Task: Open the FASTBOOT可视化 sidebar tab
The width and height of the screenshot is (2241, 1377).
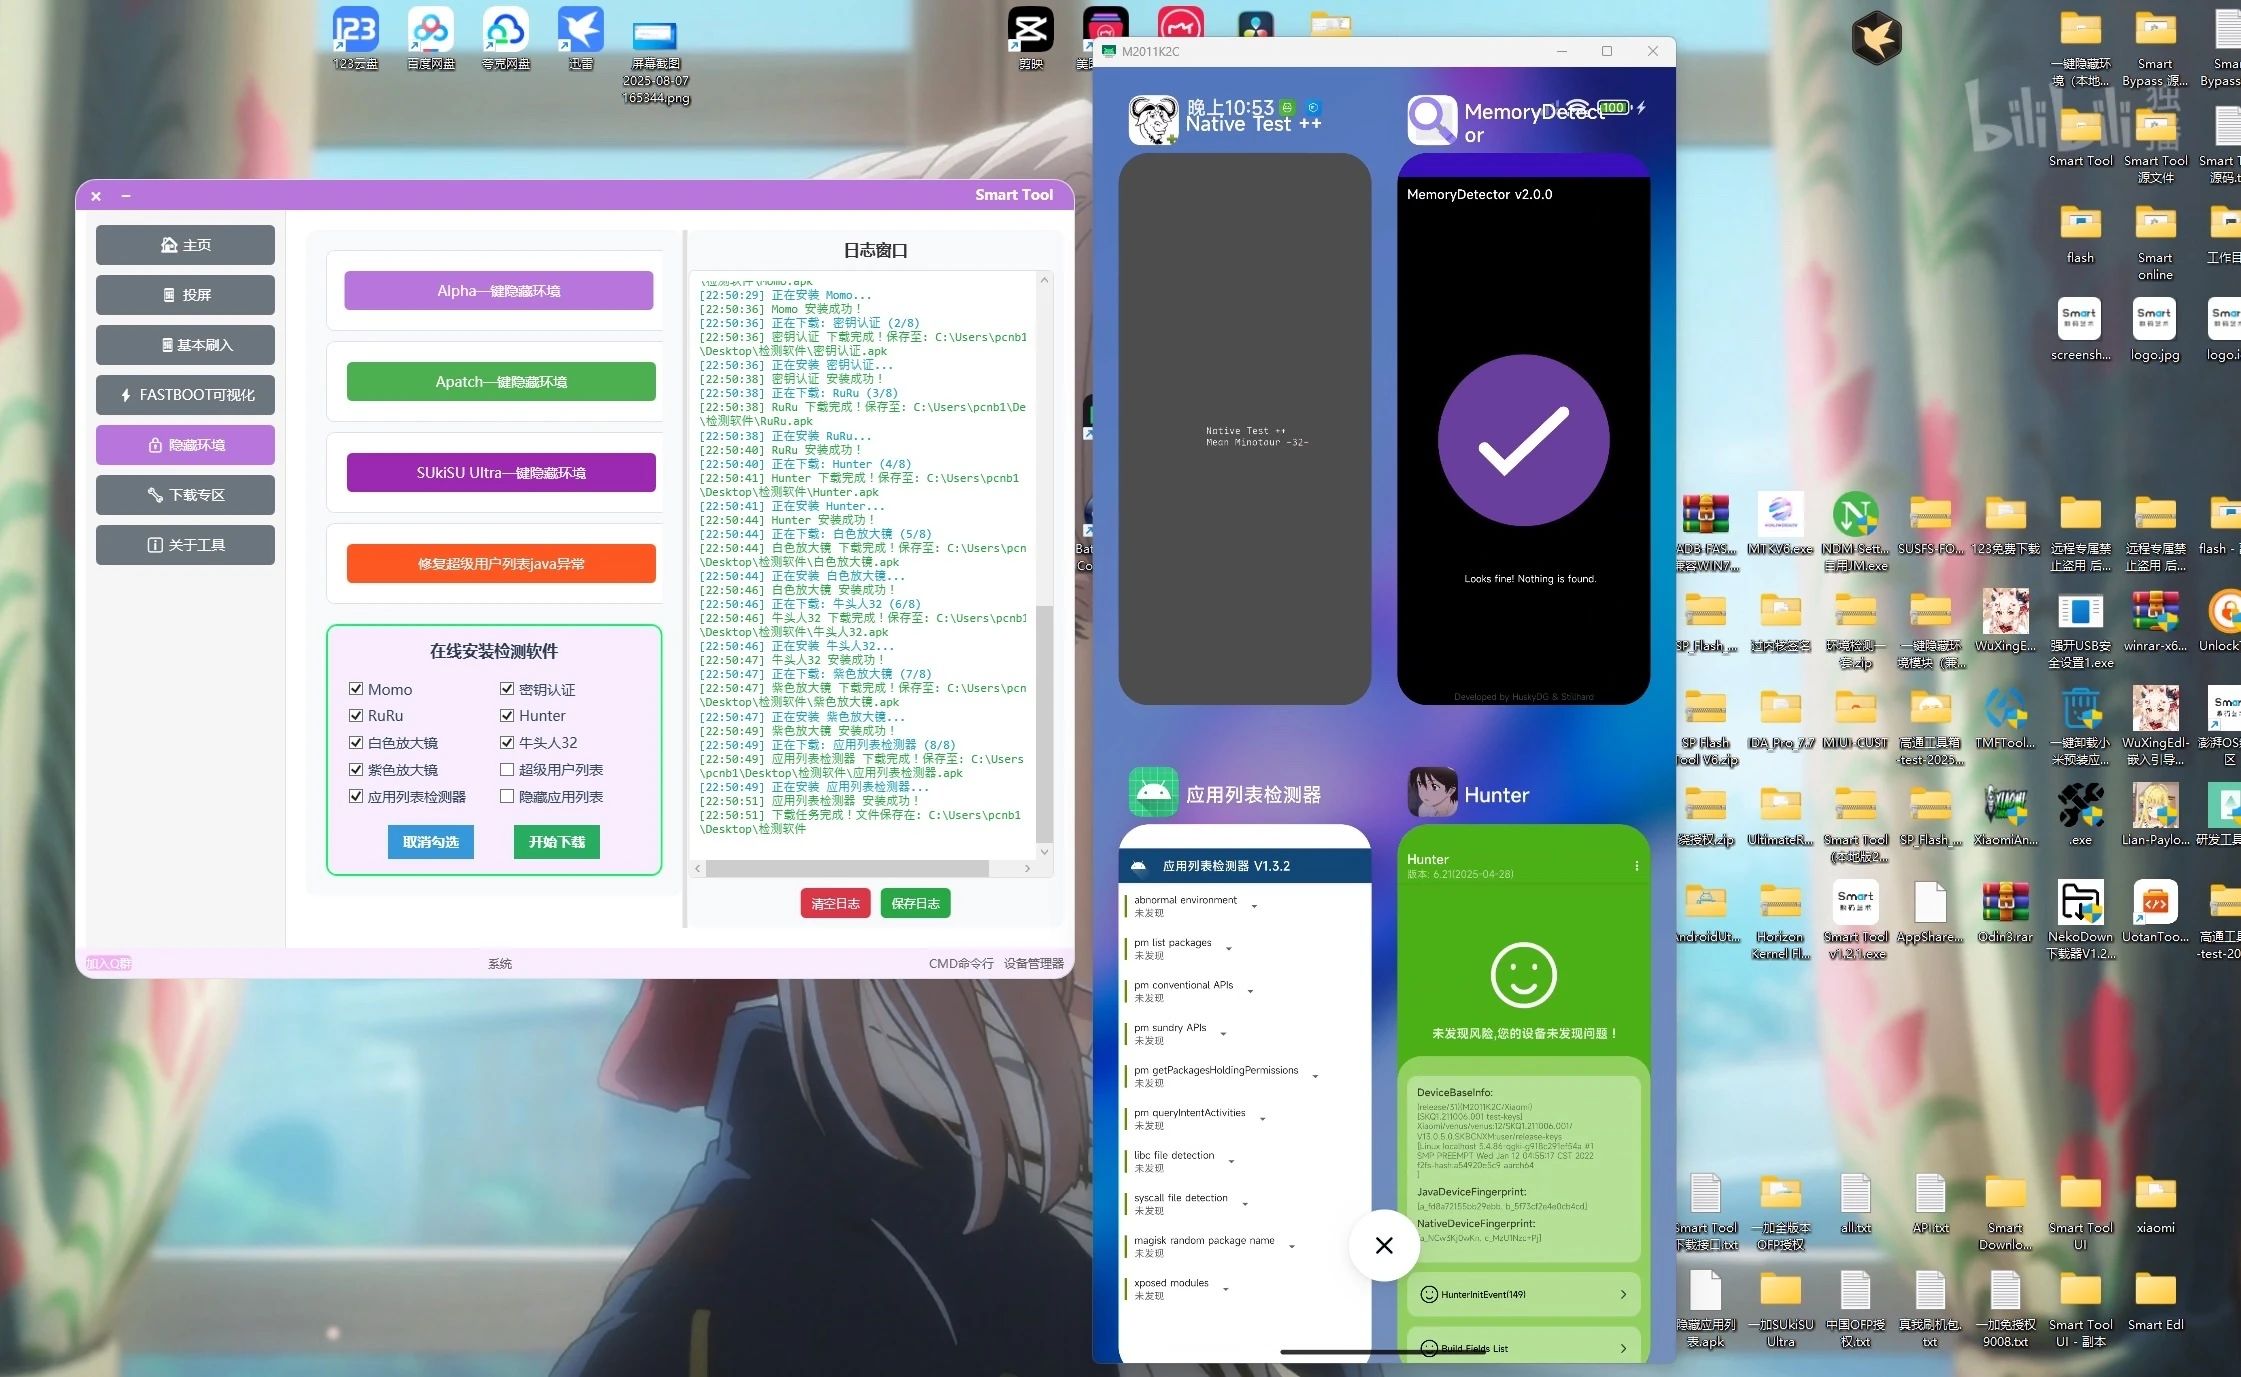Action: [x=185, y=395]
